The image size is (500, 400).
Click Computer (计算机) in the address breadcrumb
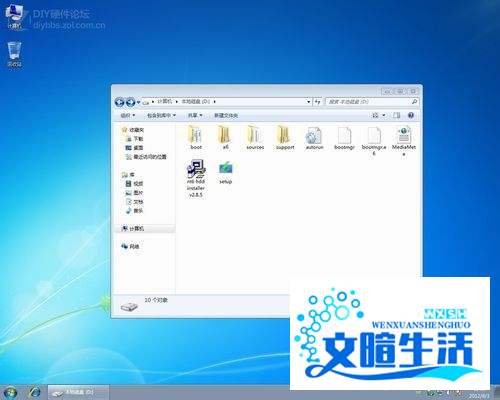(x=164, y=101)
